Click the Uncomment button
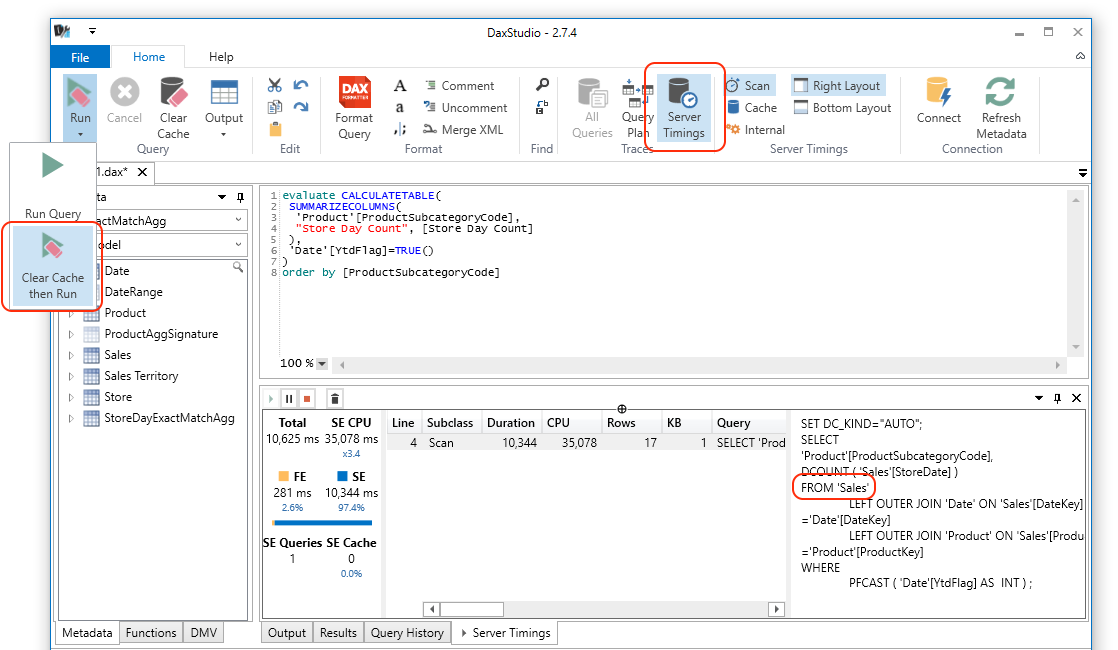The image size is (1118, 650). click(465, 108)
